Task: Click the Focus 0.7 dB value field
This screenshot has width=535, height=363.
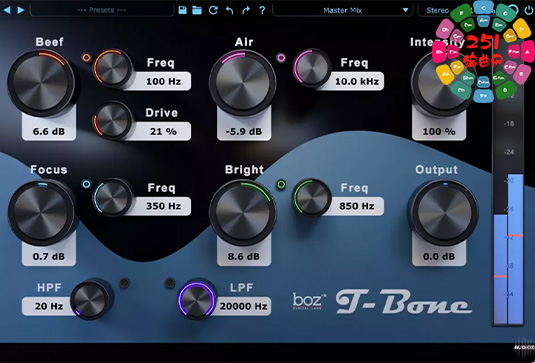Action: click(49, 257)
